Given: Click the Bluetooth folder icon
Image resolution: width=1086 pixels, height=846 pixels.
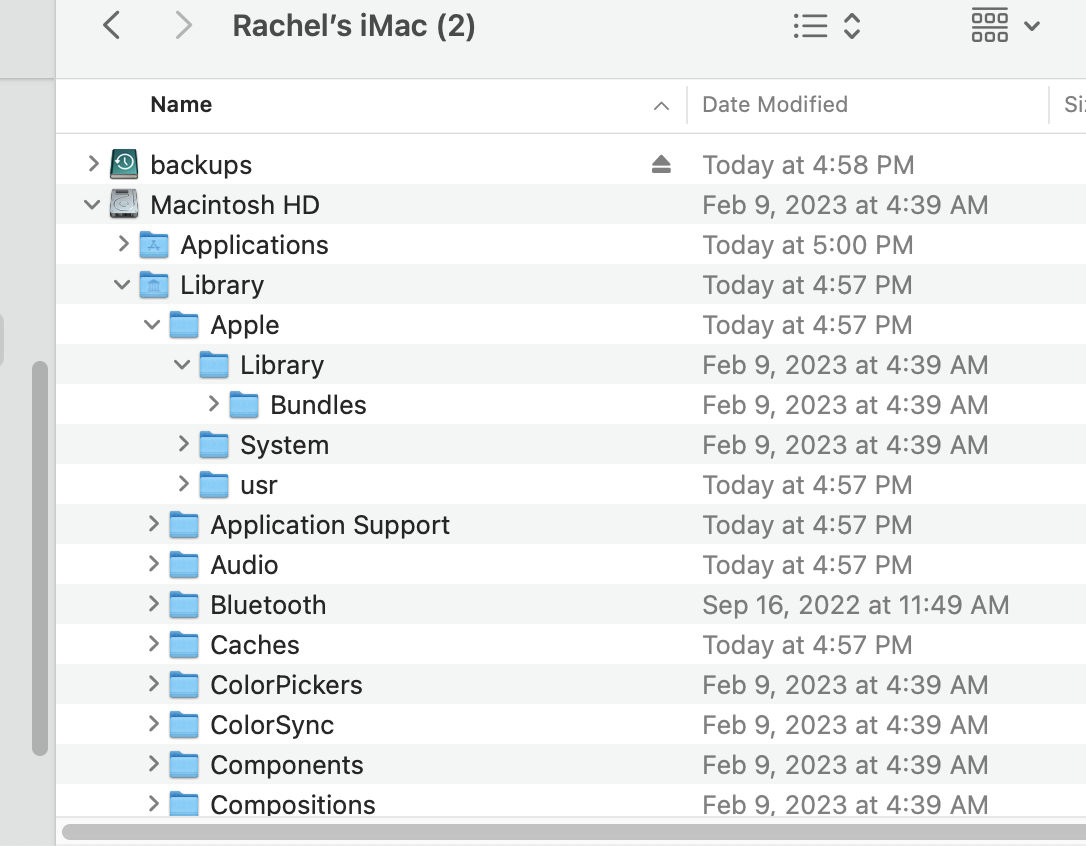Looking at the screenshot, I should click(184, 605).
